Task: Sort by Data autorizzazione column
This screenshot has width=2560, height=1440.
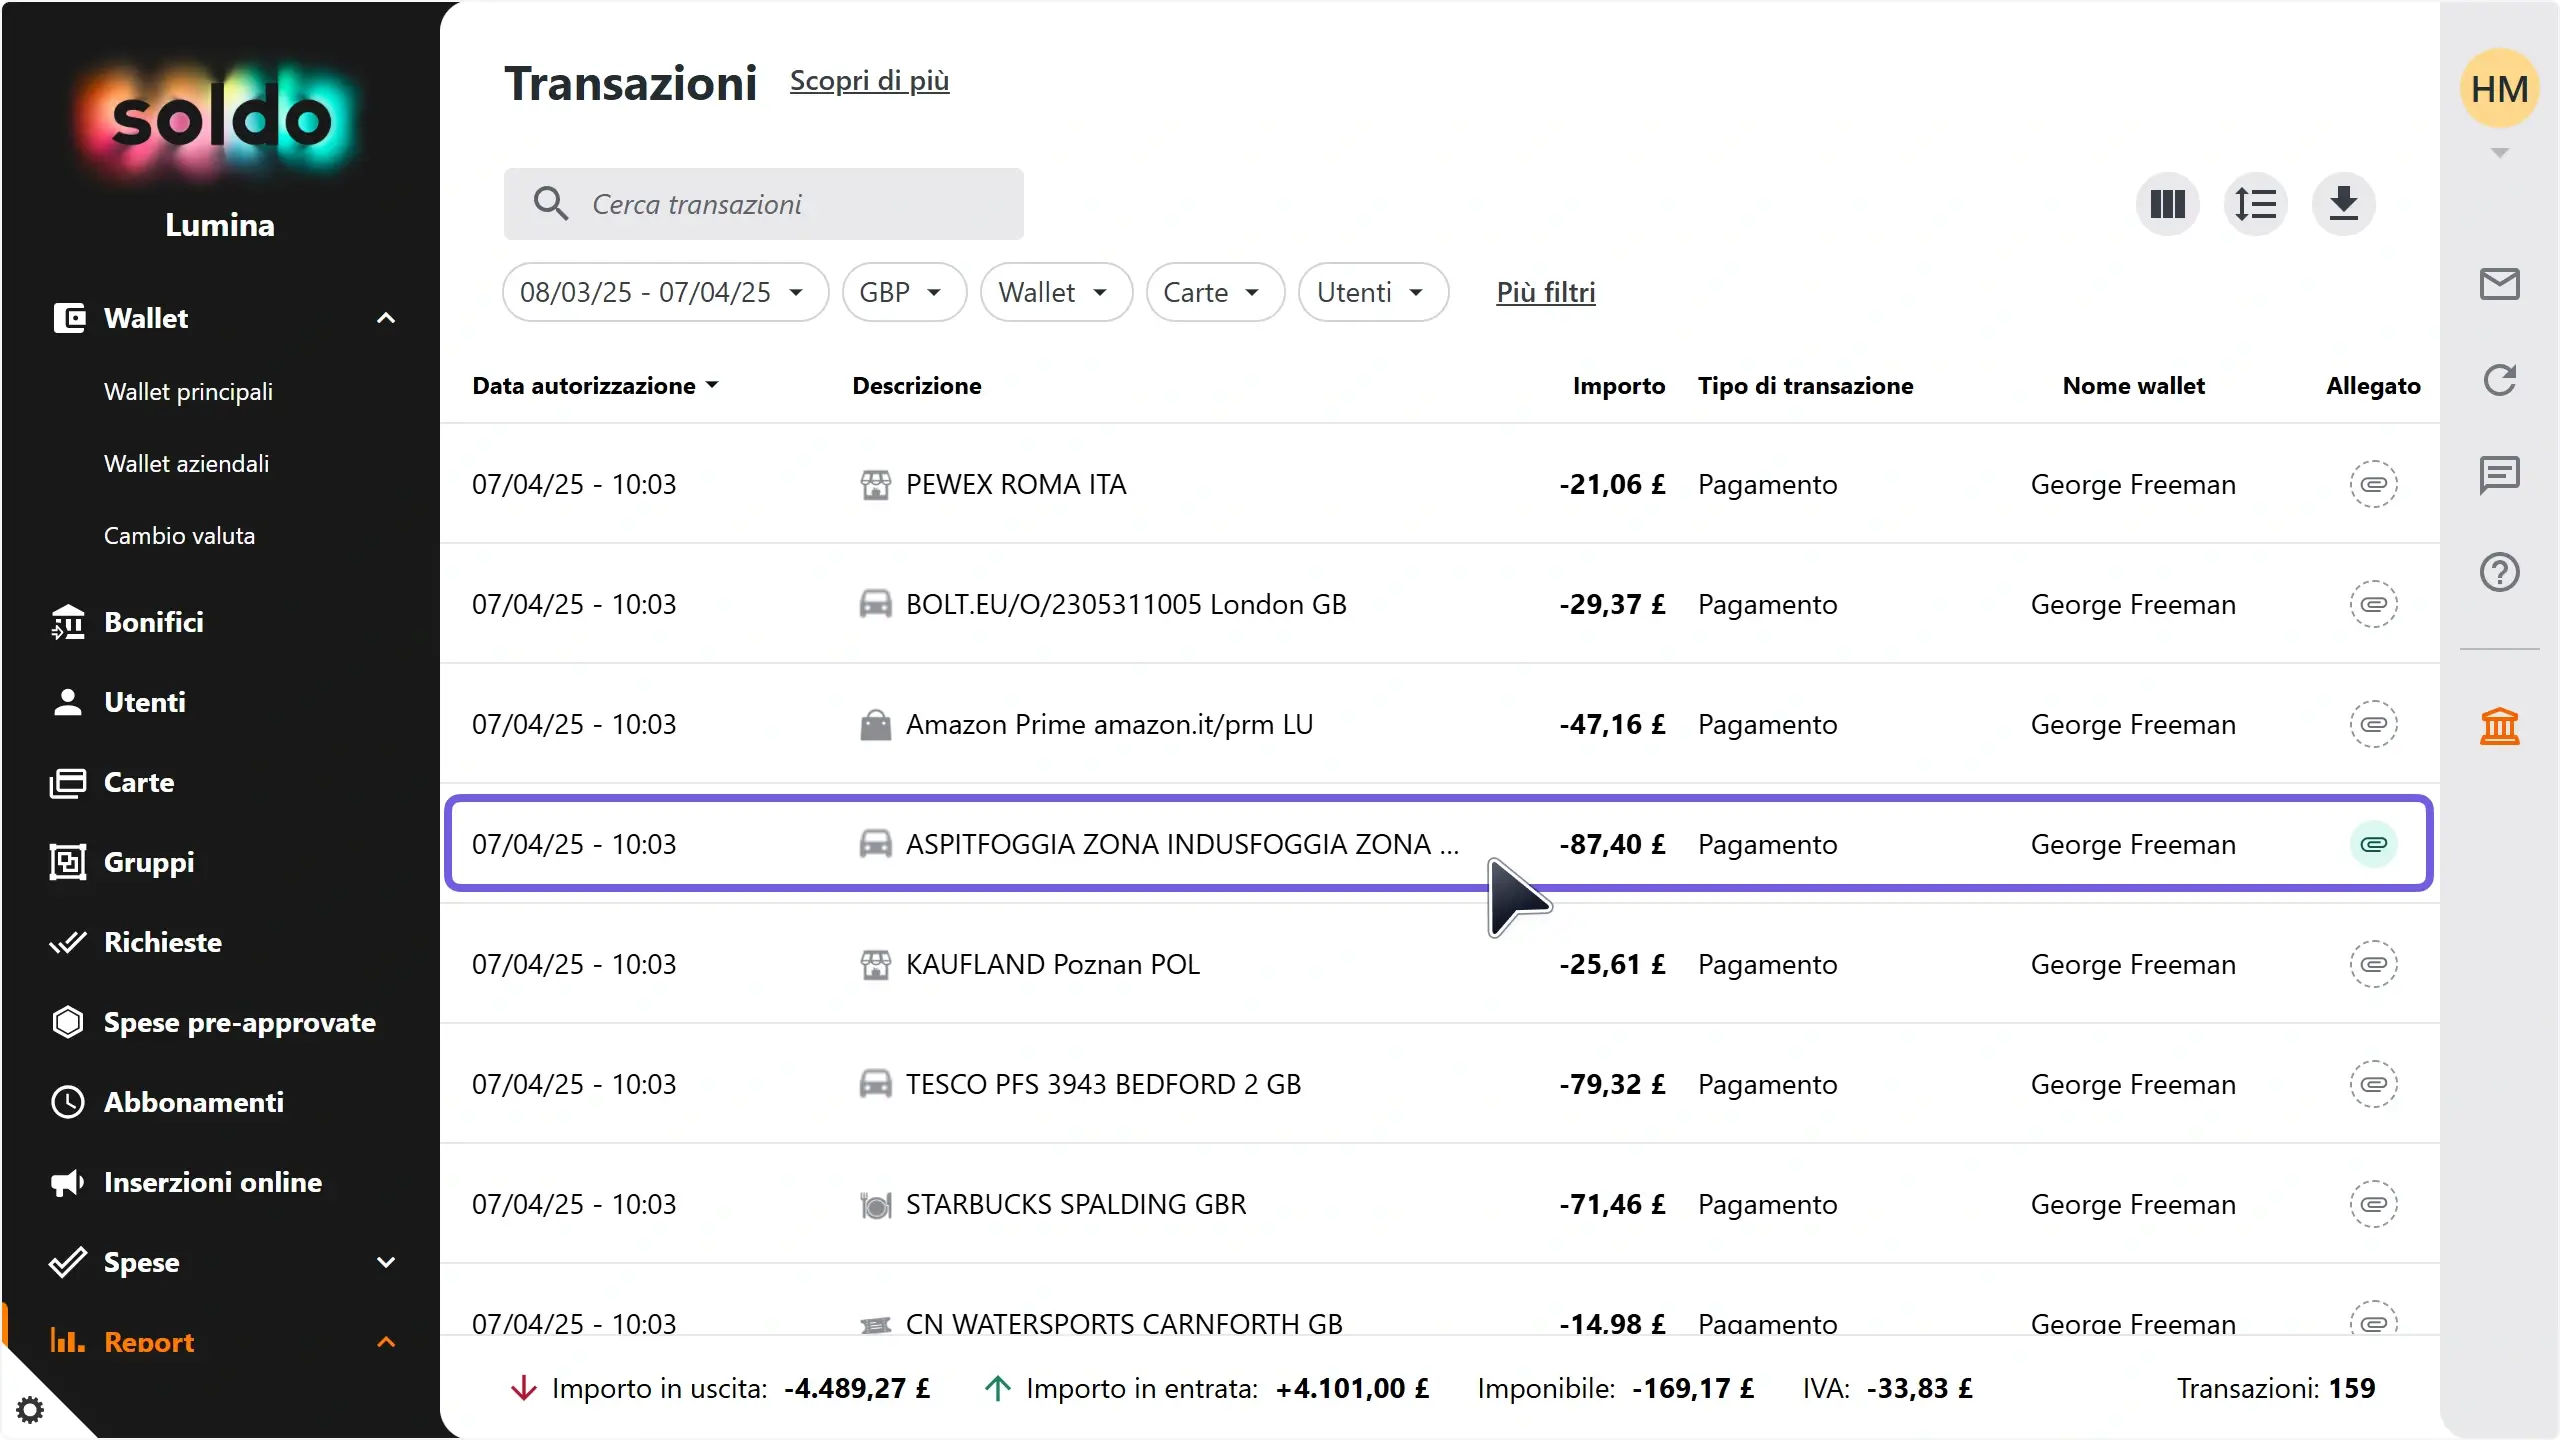Action: [x=596, y=386]
